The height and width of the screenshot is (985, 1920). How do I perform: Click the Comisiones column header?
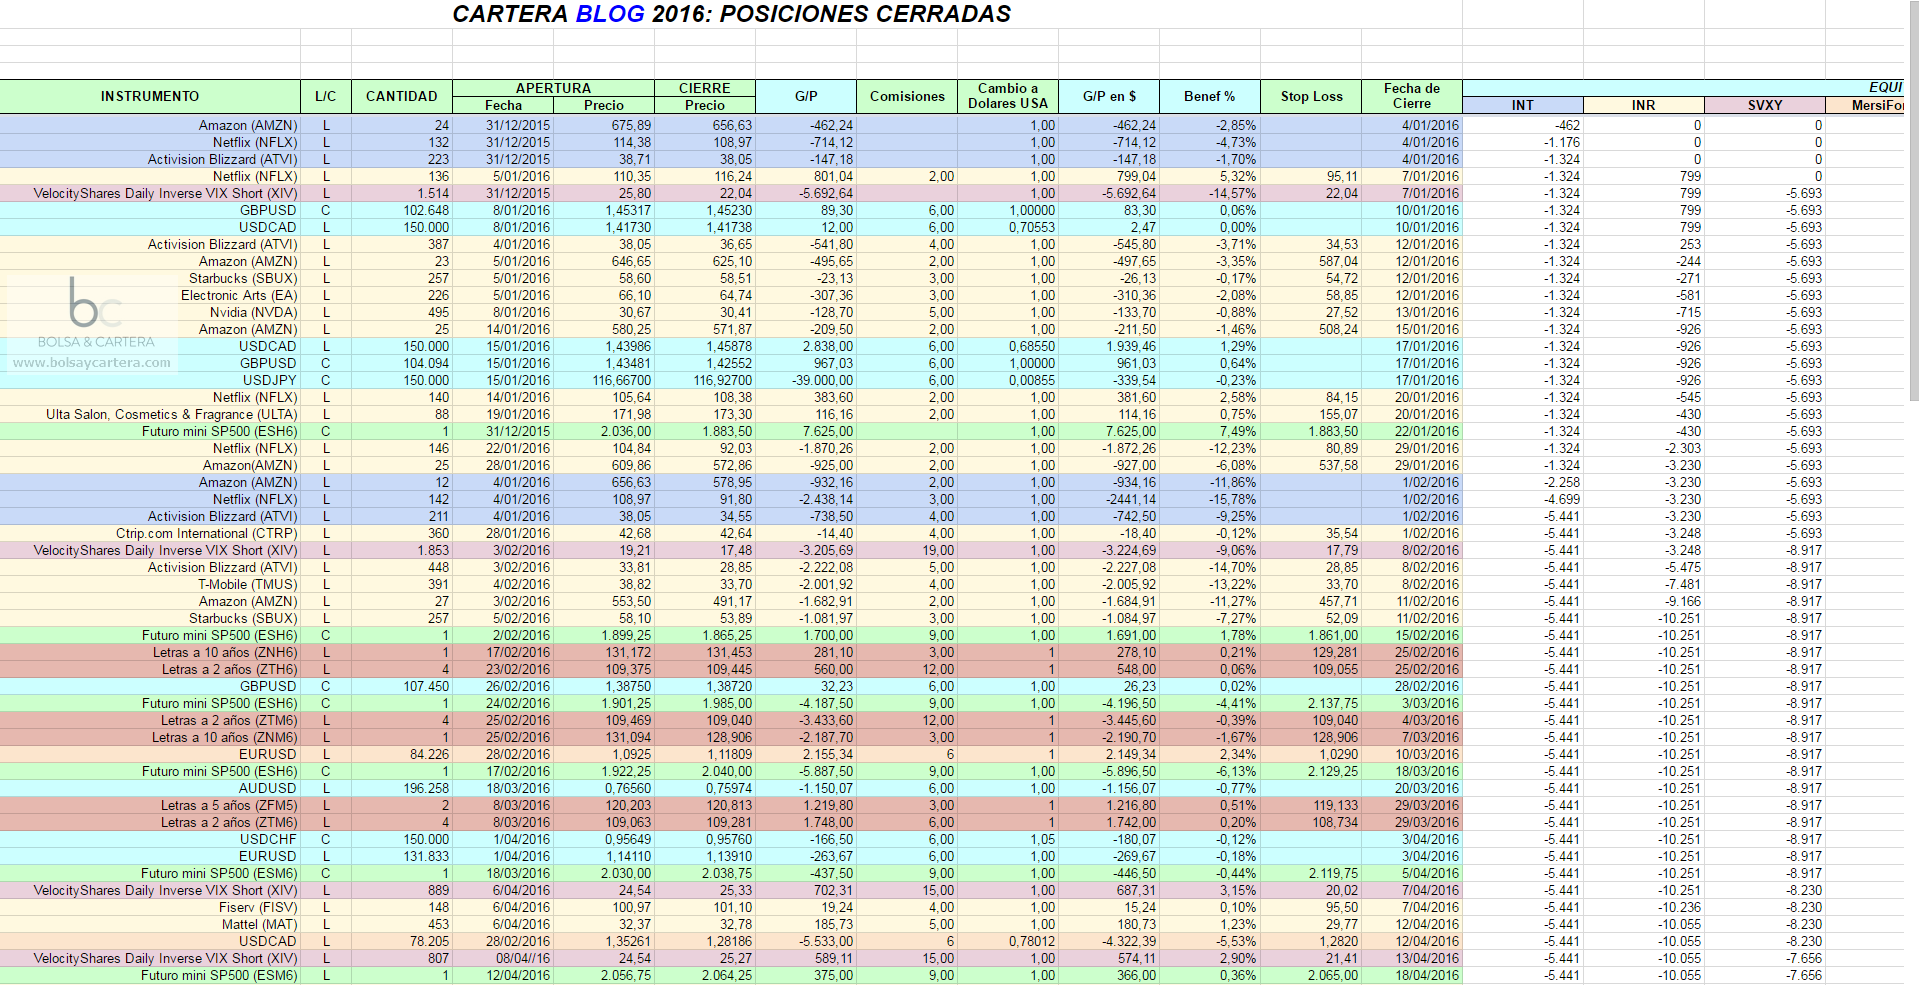point(907,96)
